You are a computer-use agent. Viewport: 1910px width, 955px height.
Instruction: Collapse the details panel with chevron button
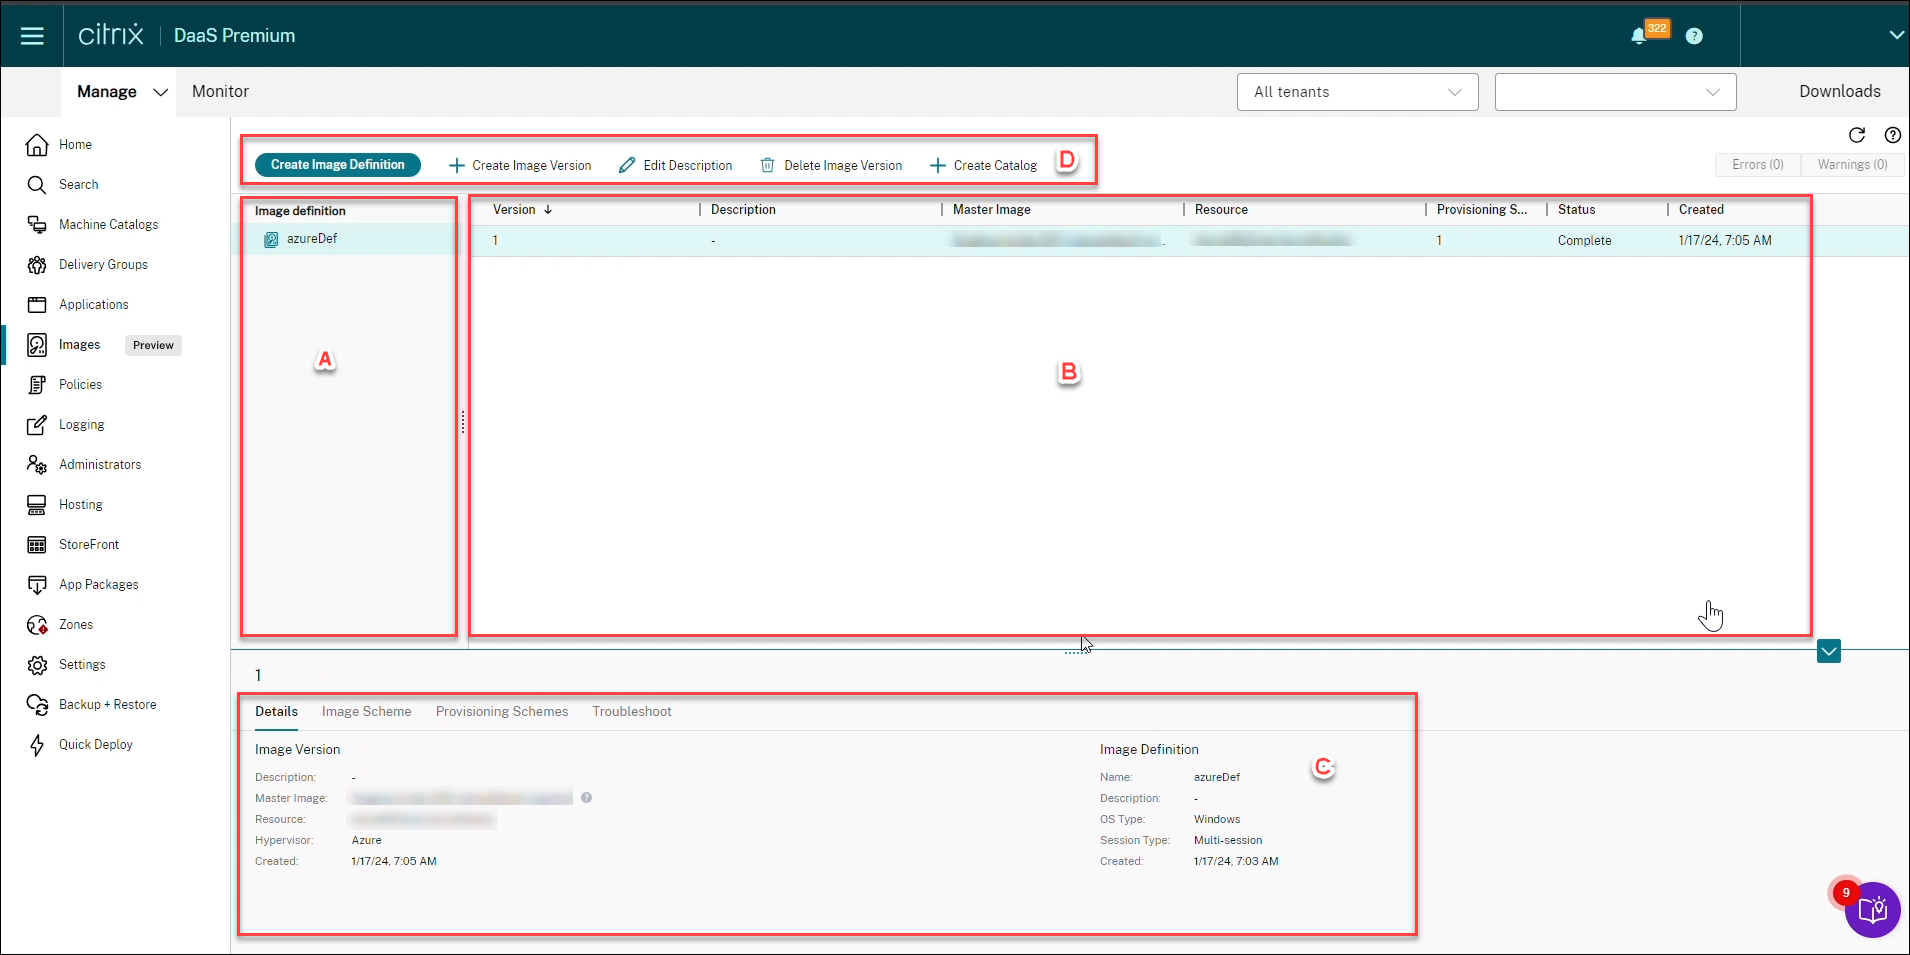coord(1830,651)
